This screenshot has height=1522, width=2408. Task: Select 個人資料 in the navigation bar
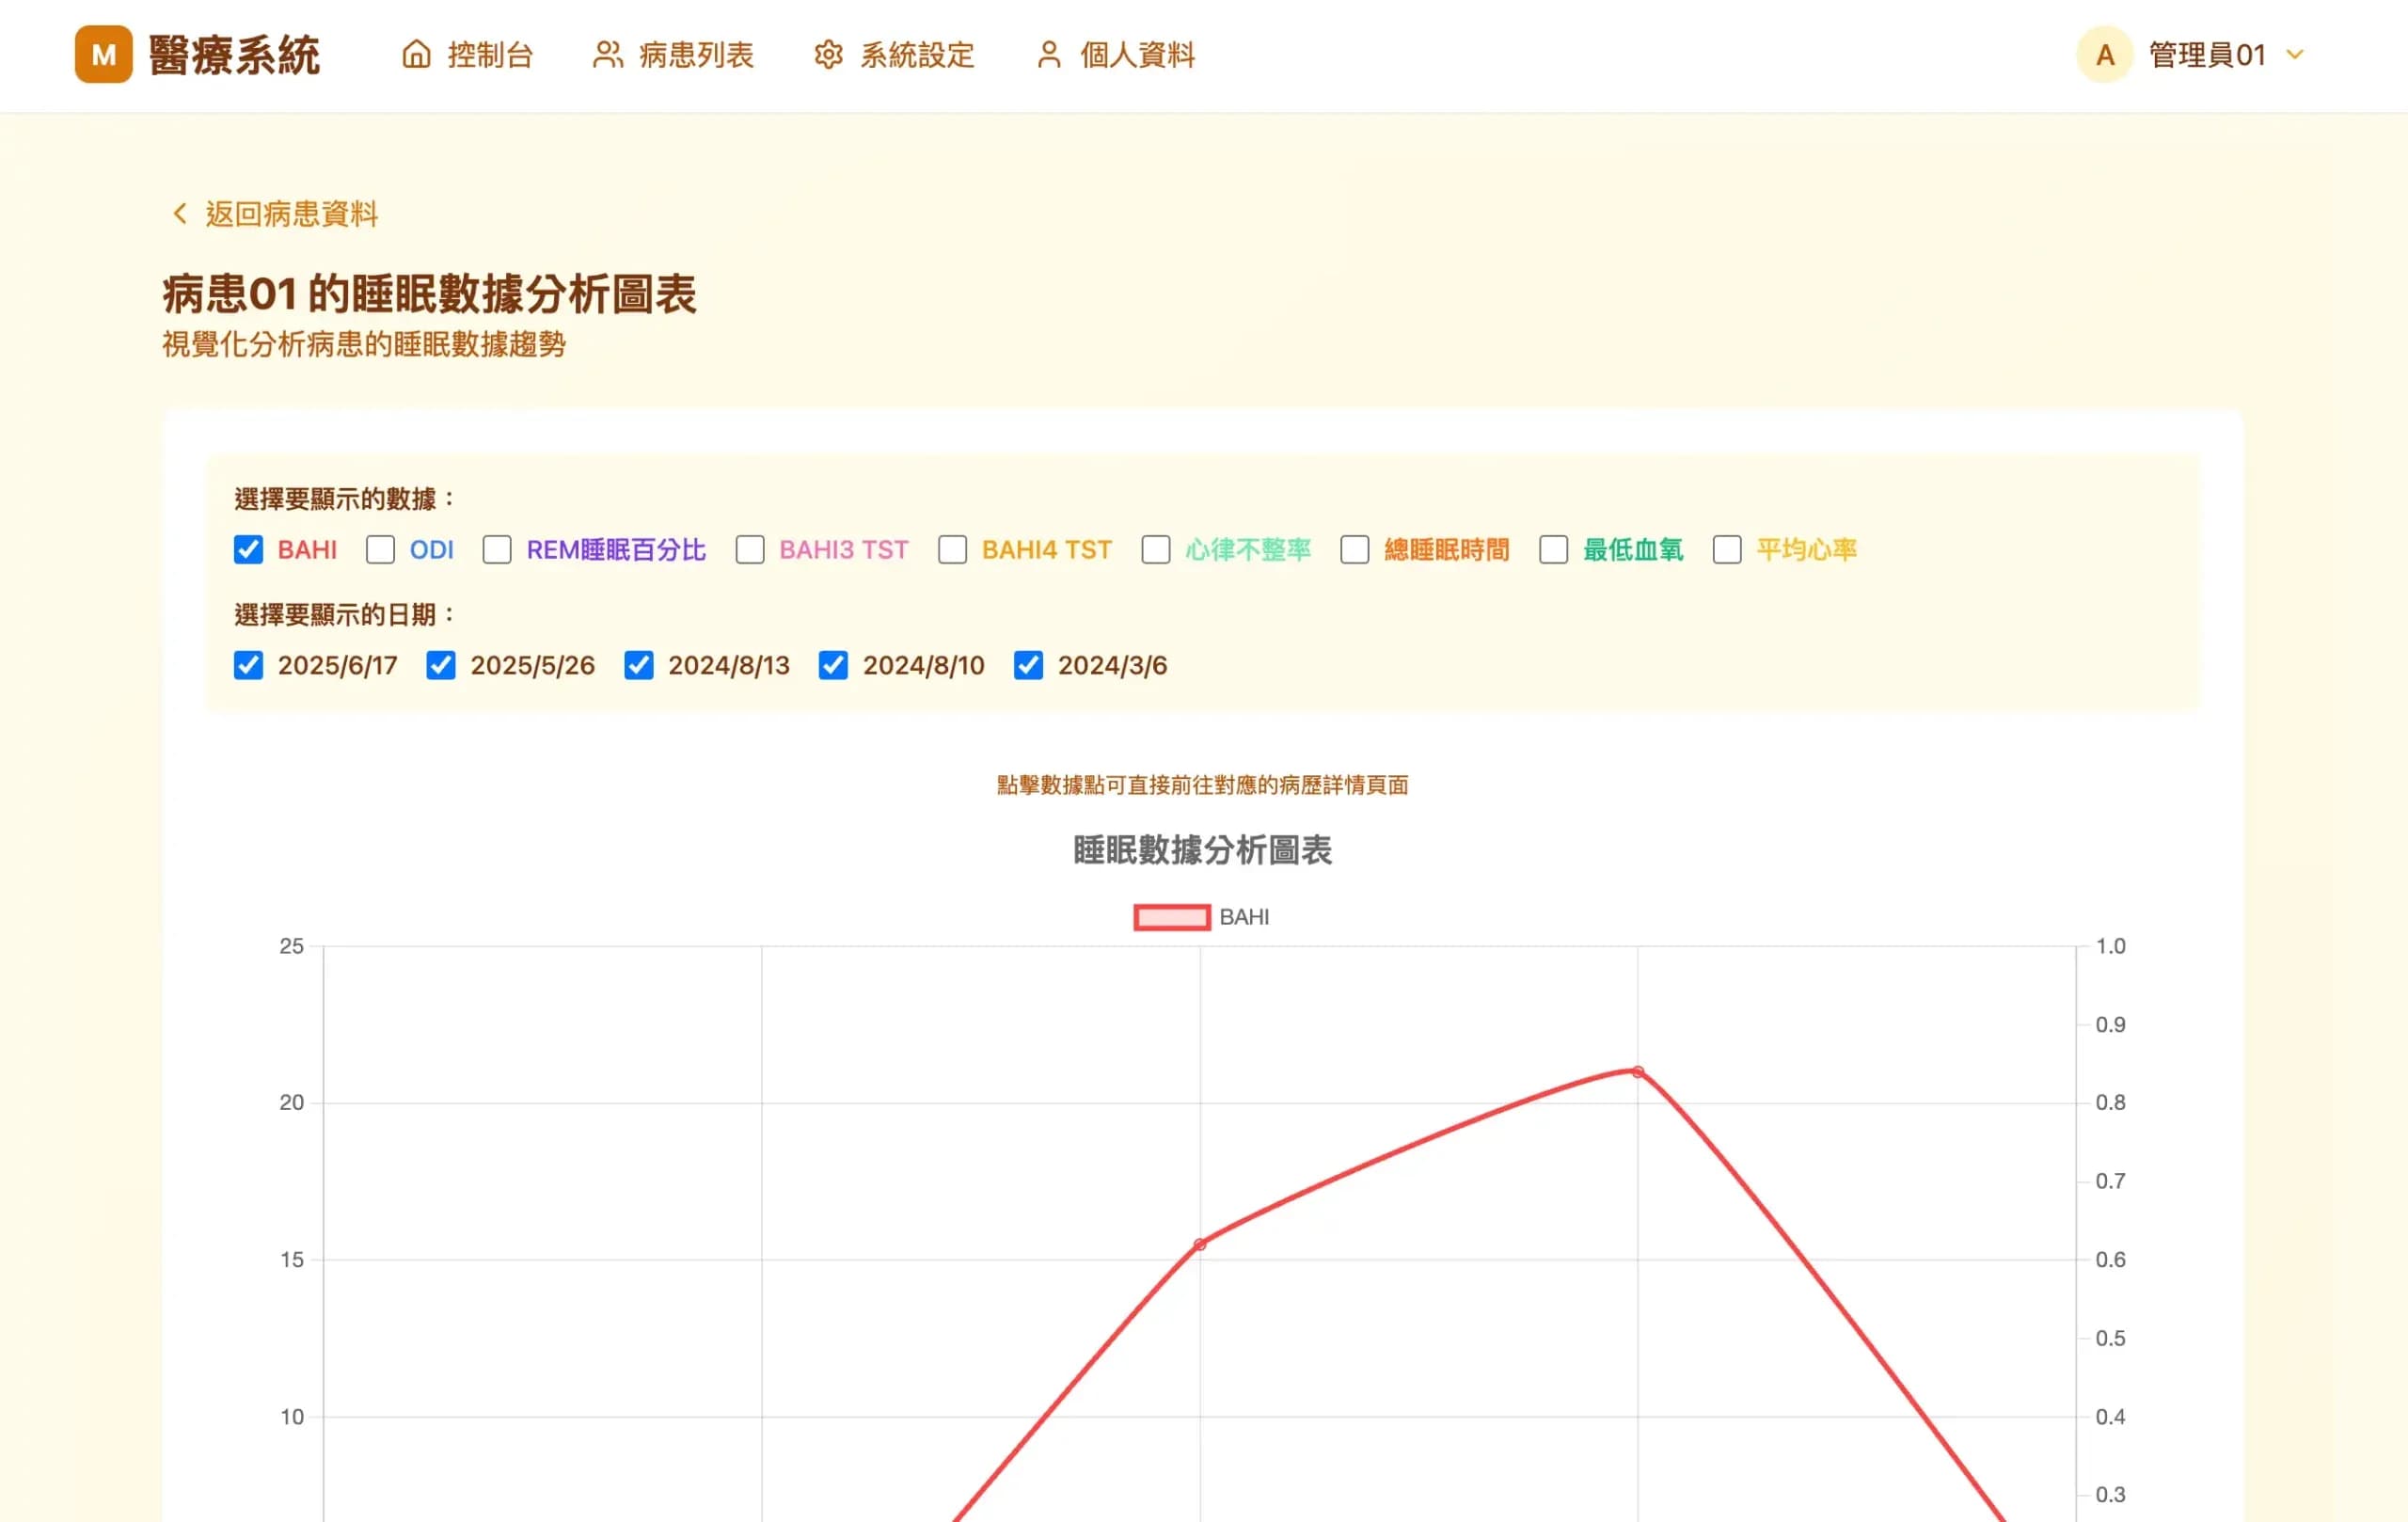1138,55
